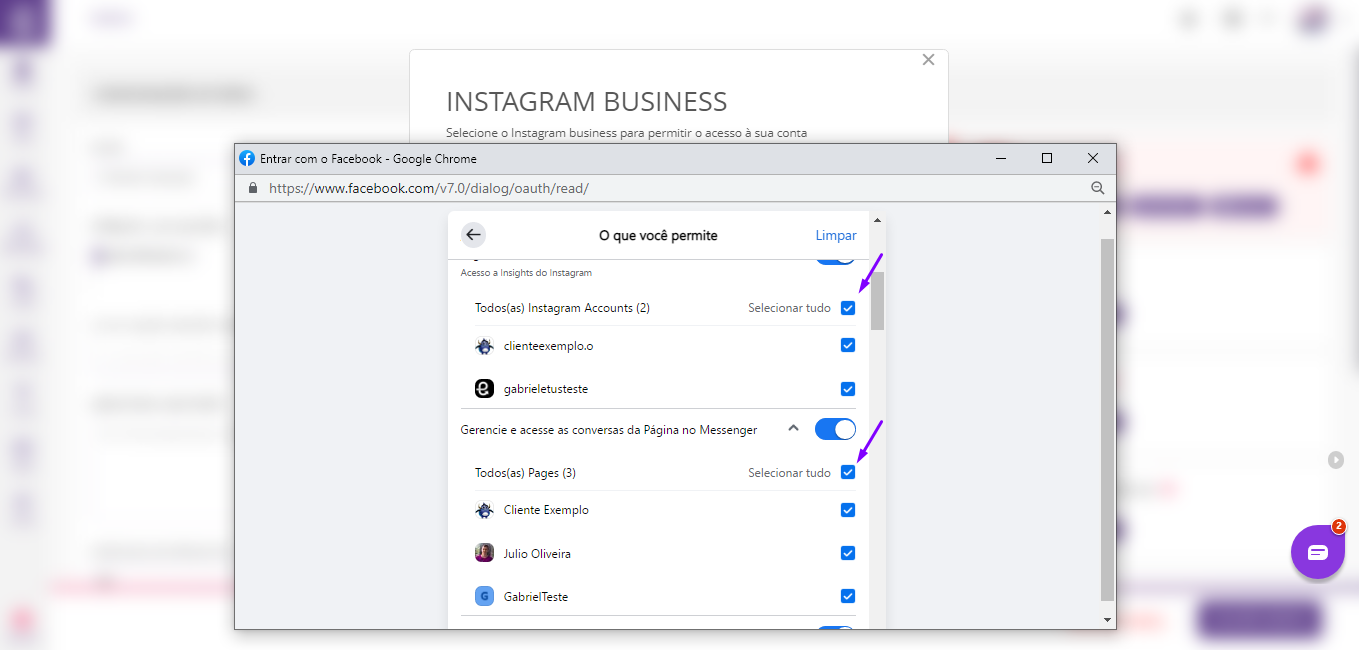Maximize the Facebook login popup window
The image size is (1359, 650).
point(1047,158)
